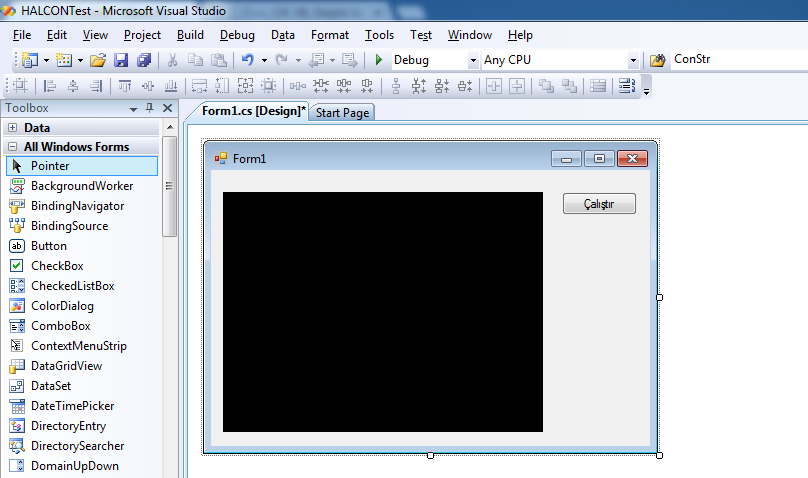808x478 pixels.
Task: Open the Redo history dropdown arrow
Action: click(x=298, y=60)
